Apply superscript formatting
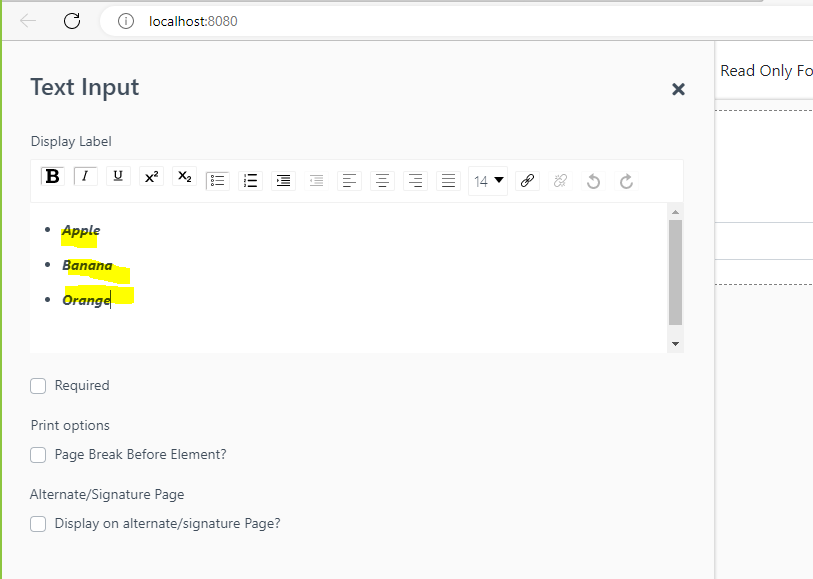 tap(151, 176)
